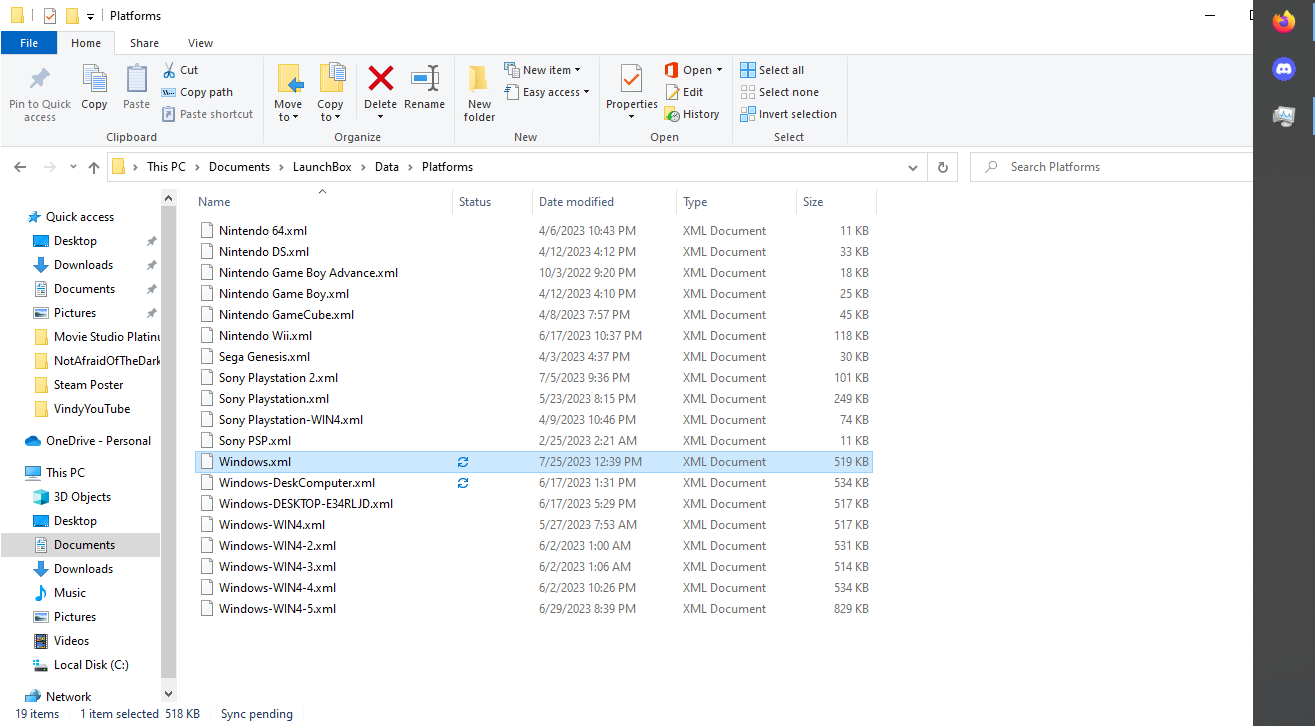Screen dimensions: 1315x726
Task: Click the Properties checkmark in title bar
Action: [50, 16]
